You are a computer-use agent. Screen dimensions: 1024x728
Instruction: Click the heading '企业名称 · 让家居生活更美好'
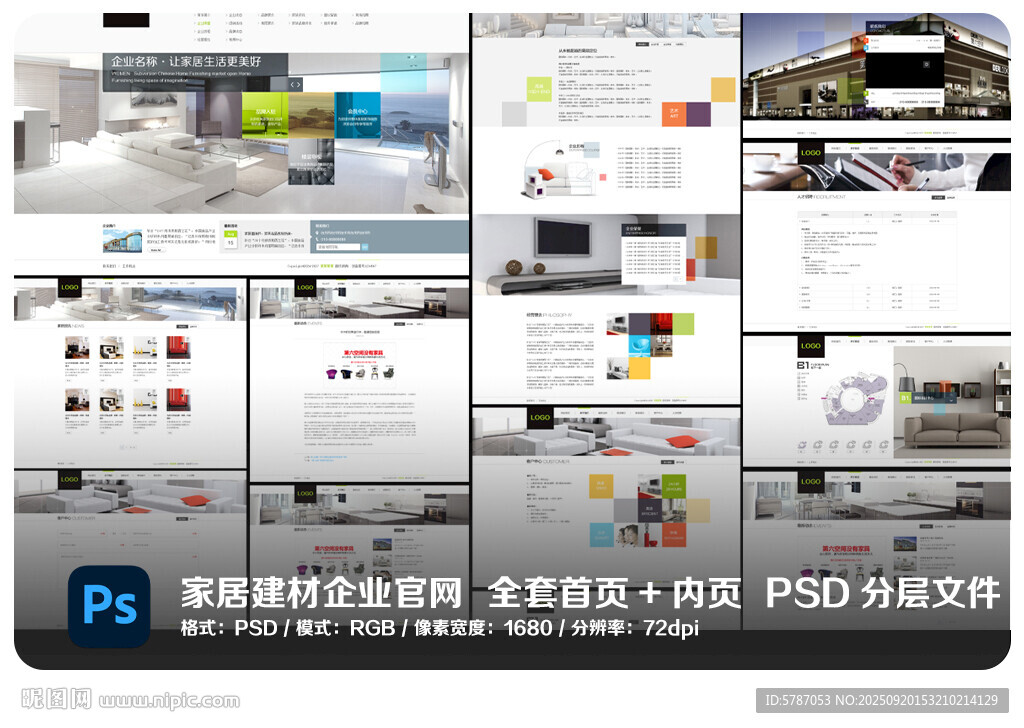point(186,61)
